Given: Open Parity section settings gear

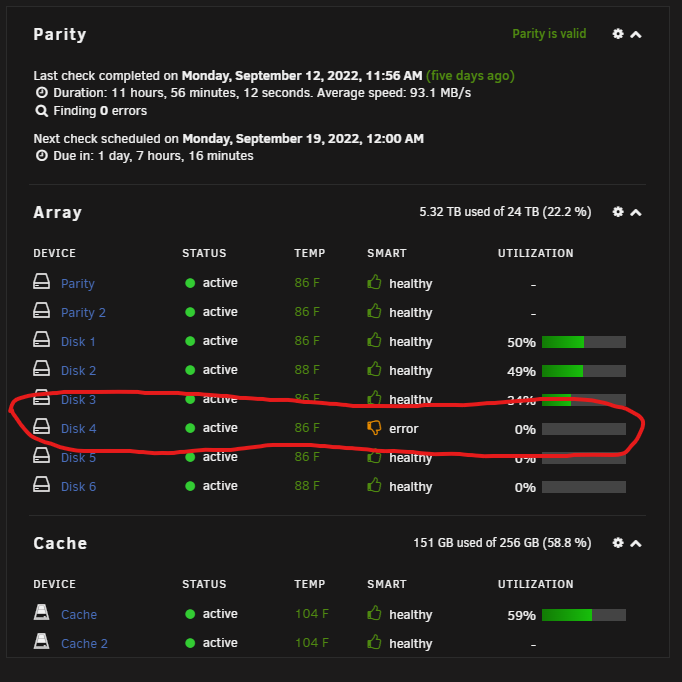Looking at the screenshot, I should (618, 34).
